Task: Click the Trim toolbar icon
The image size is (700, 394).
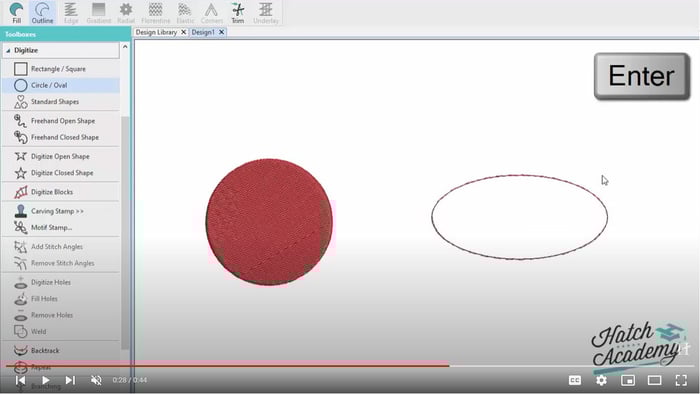Action: tap(238, 12)
